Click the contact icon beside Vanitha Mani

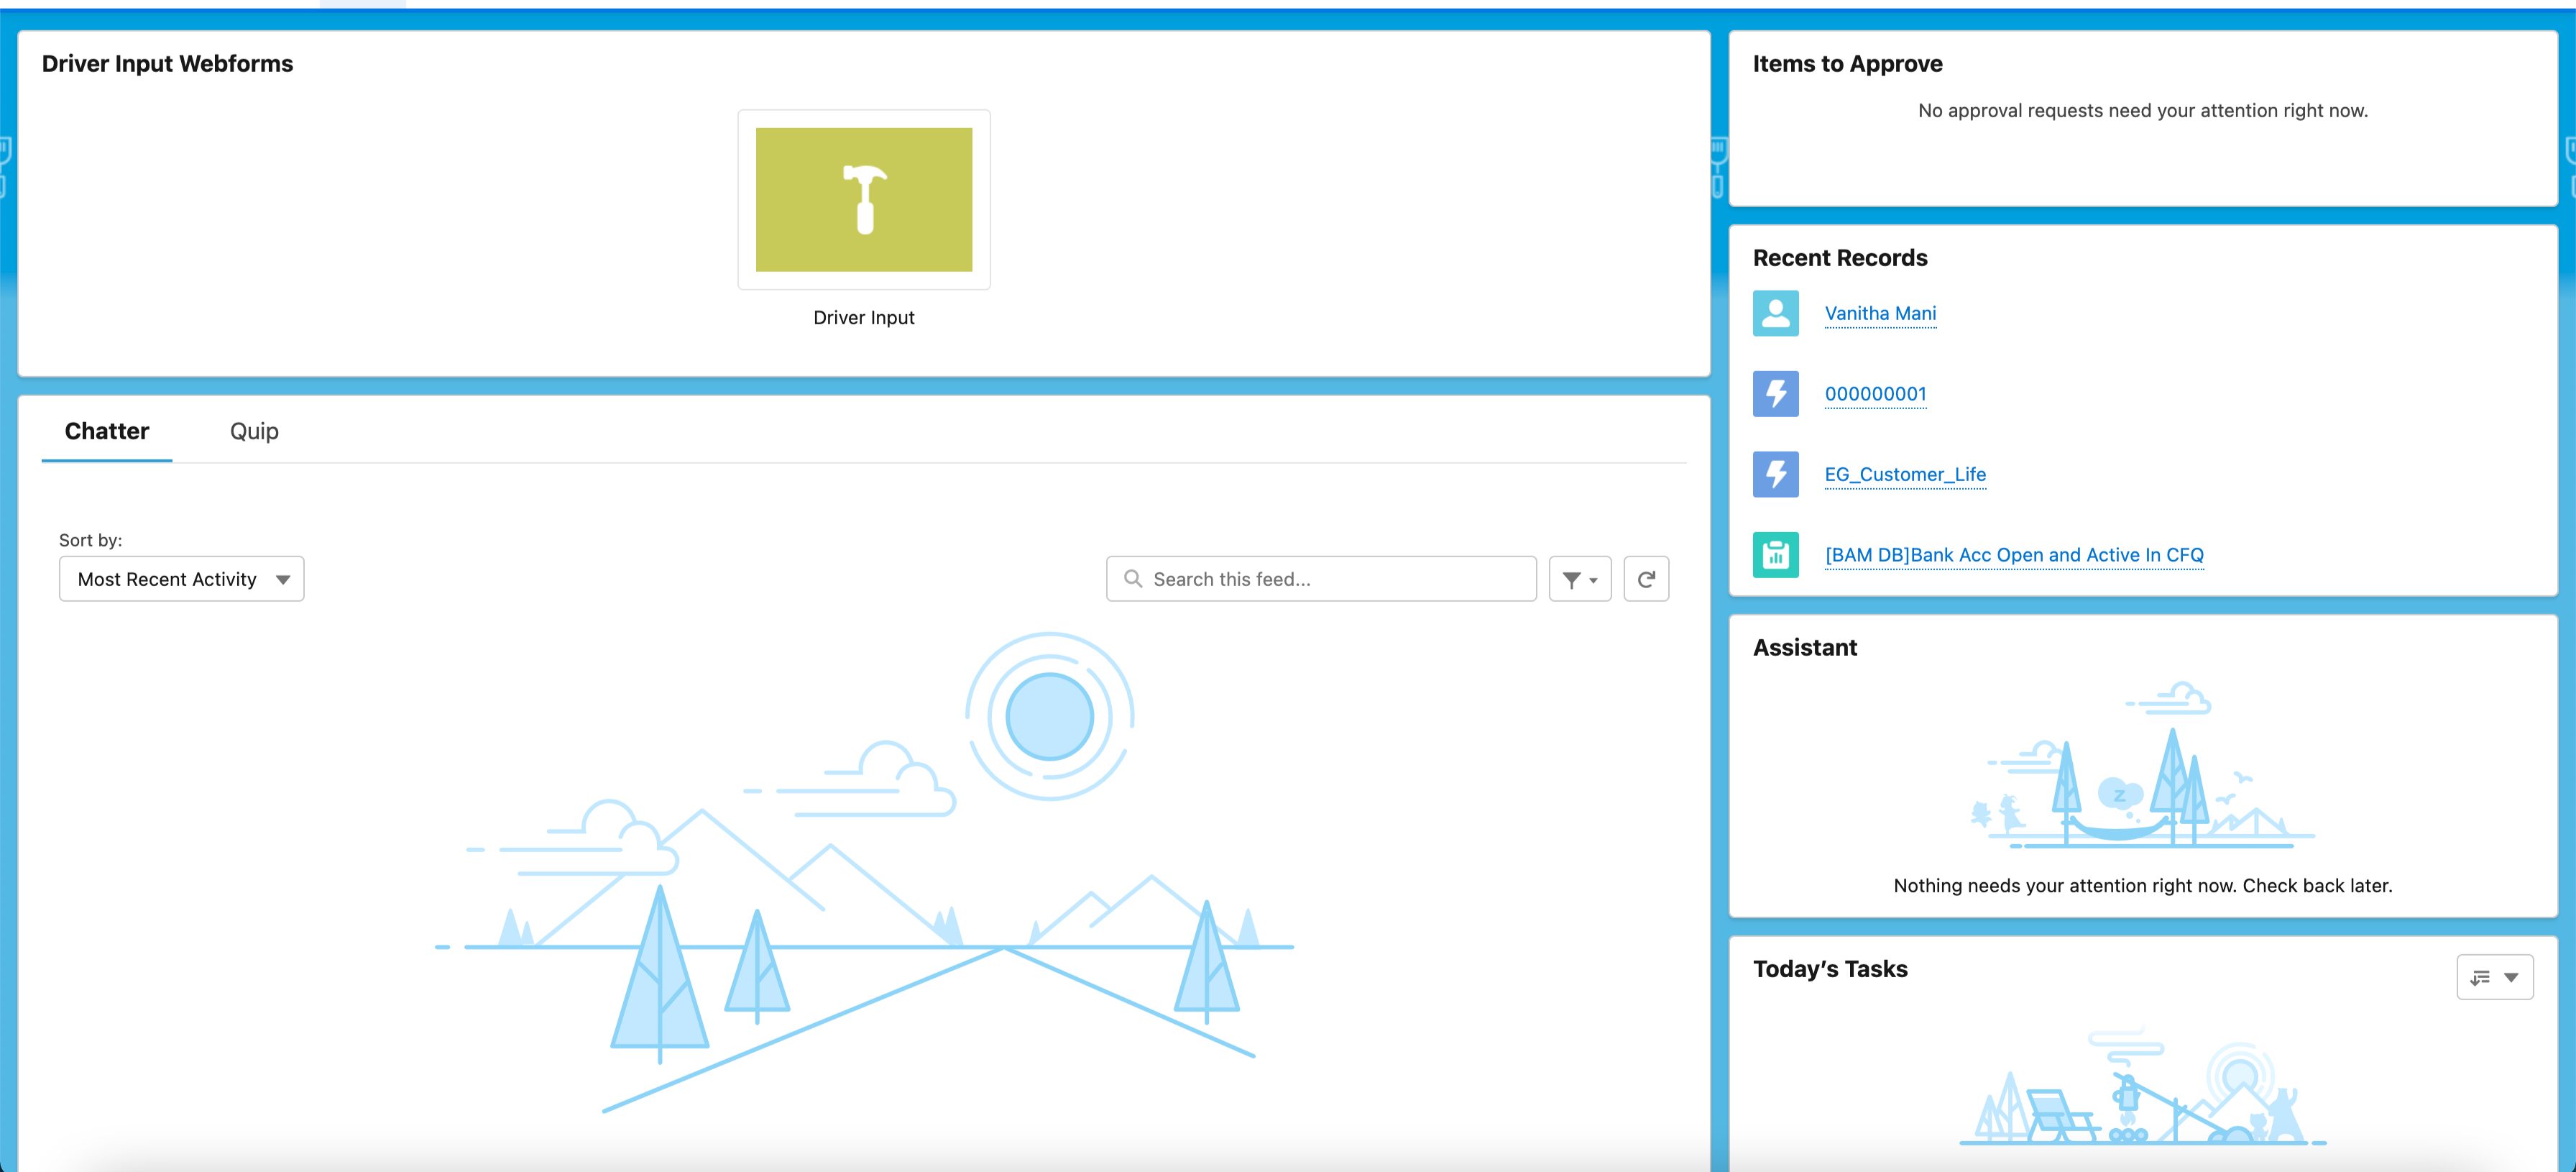click(x=1775, y=313)
